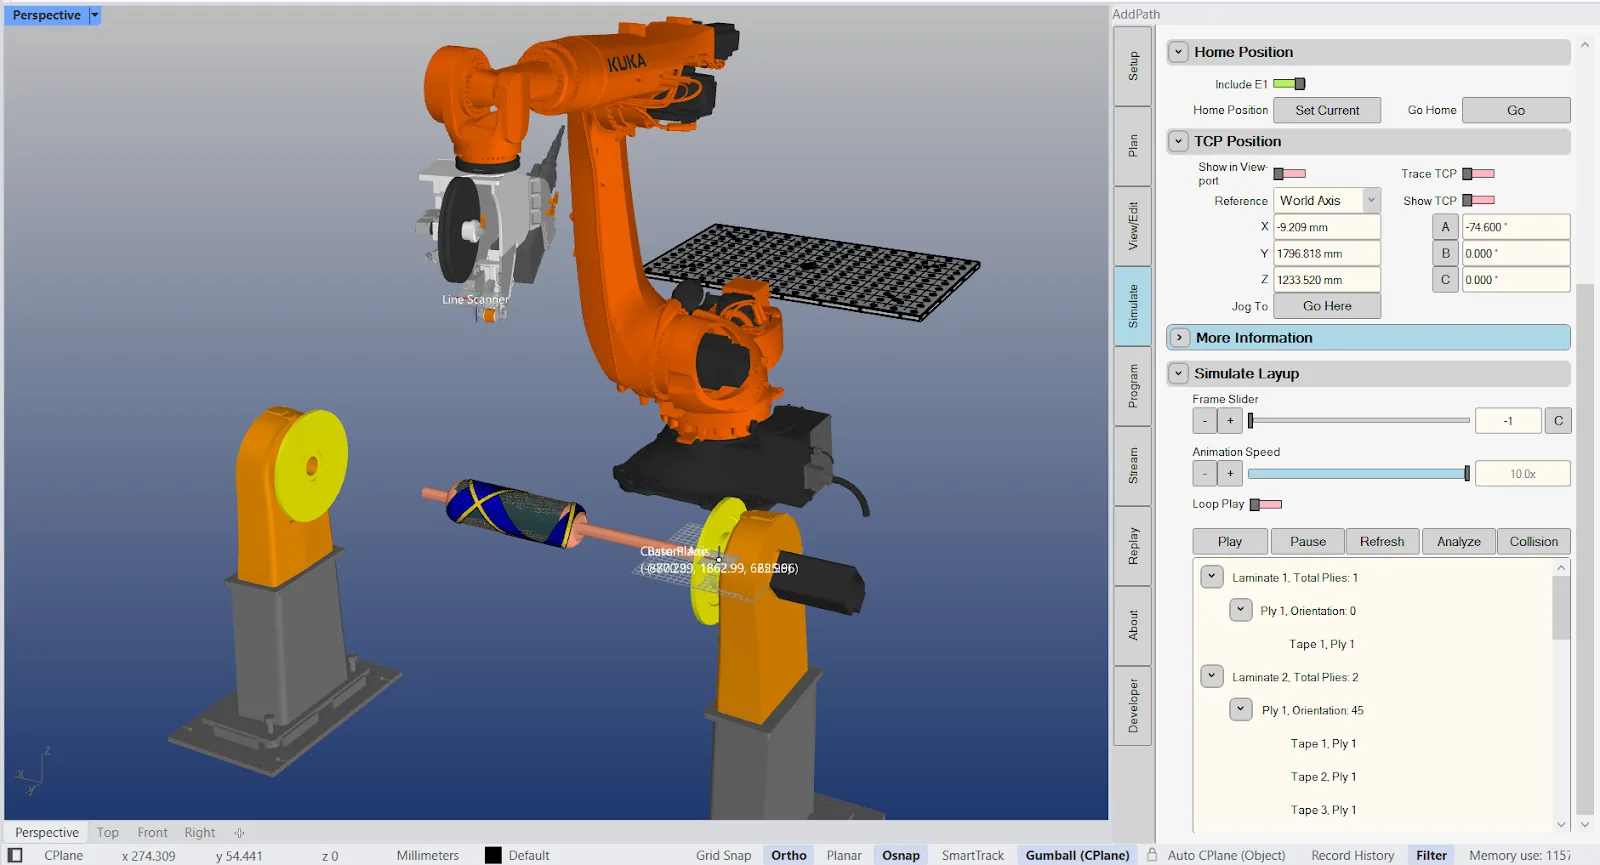Click the frame slider minus button
Viewport: 1600px width, 865px height.
[x=1205, y=421]
